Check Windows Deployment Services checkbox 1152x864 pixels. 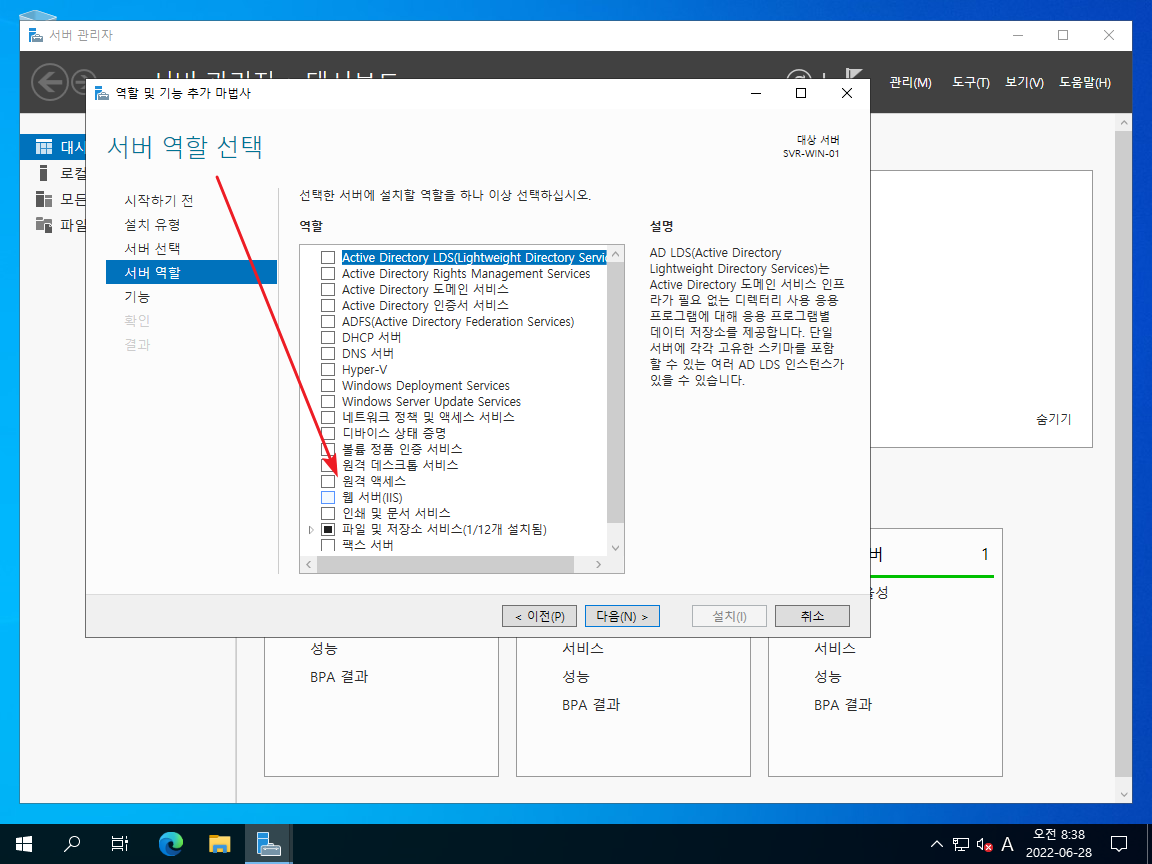pos(328,386)
